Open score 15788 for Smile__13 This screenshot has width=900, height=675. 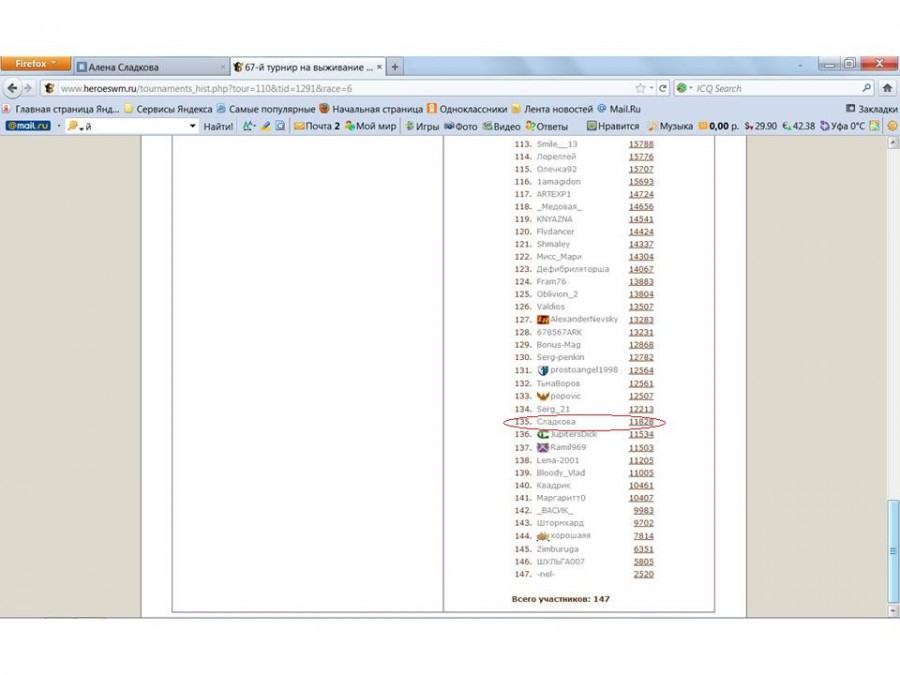tap(641, 144)
